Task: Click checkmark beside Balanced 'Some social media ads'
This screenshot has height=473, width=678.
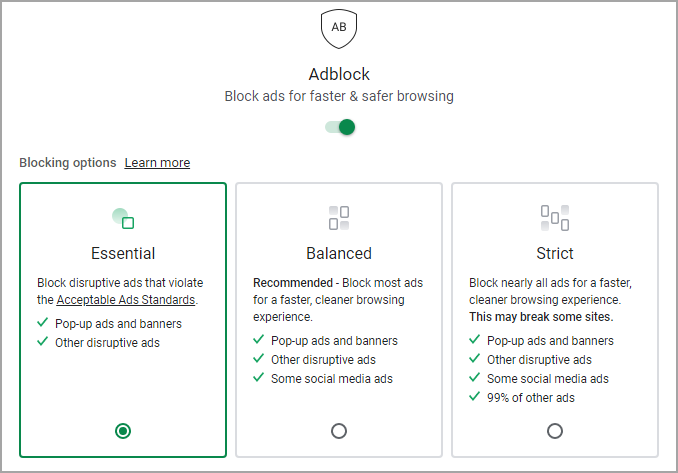Action: coord(259,377)
